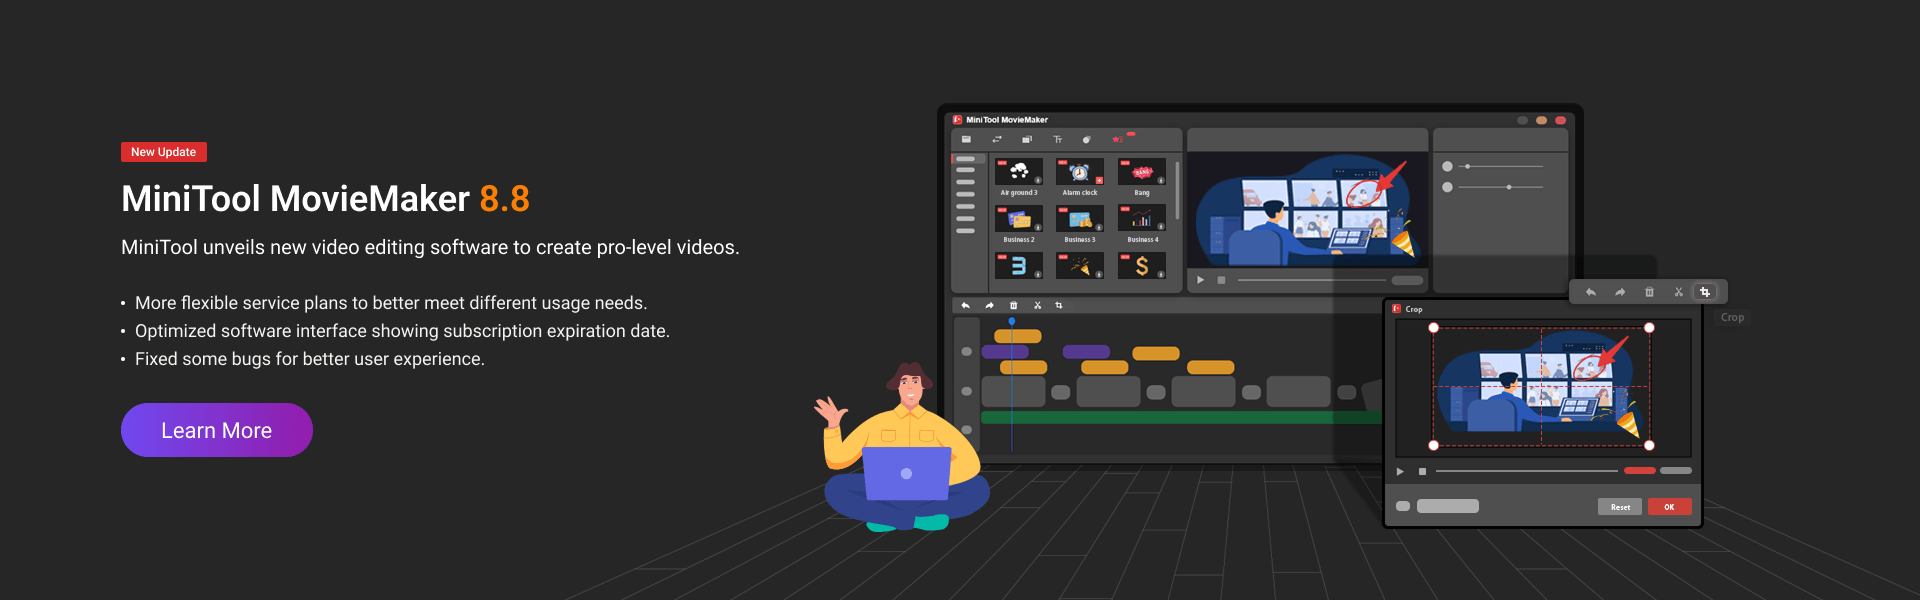Screen dimensions: 1920x600
Task: Toggle the topmost timeline track round button
Action: pyautogui.click(x=966, y=351)
